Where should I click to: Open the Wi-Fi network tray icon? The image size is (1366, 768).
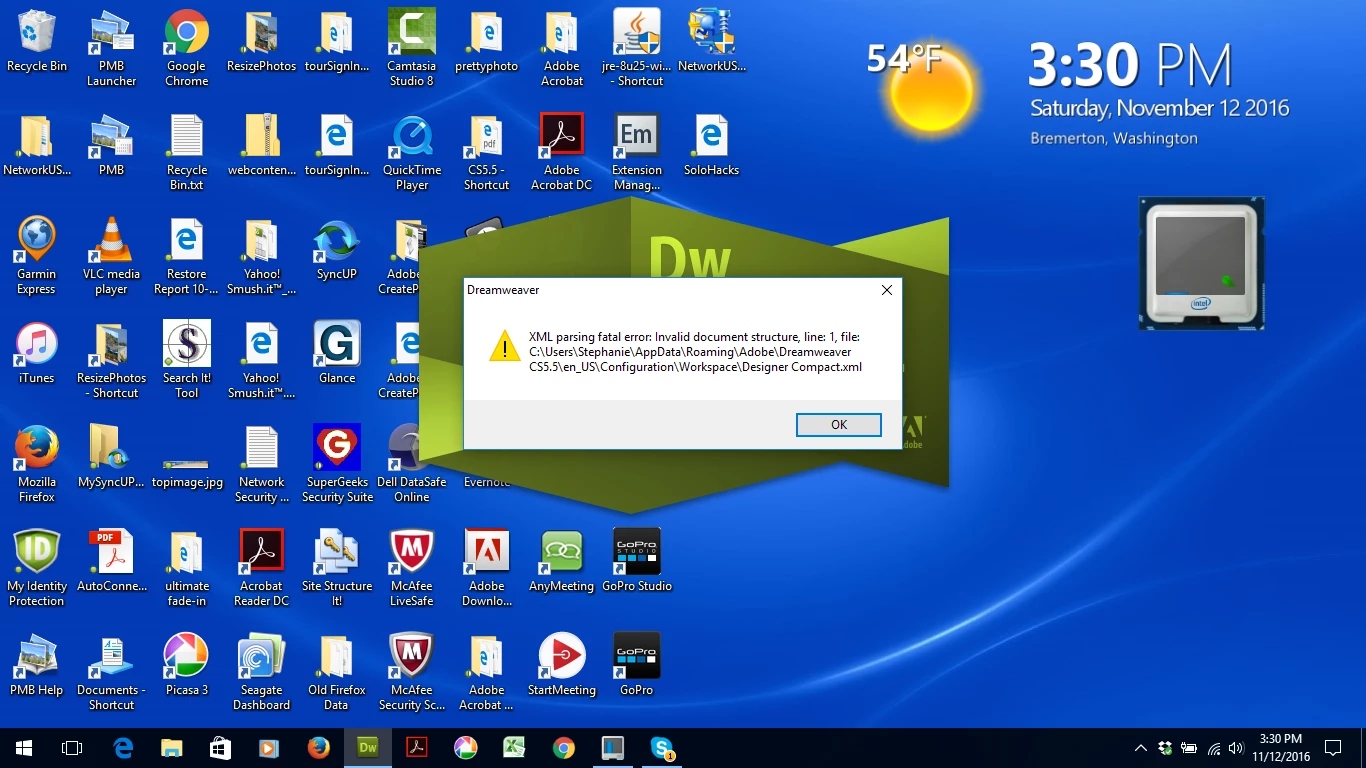[1213, 748]
